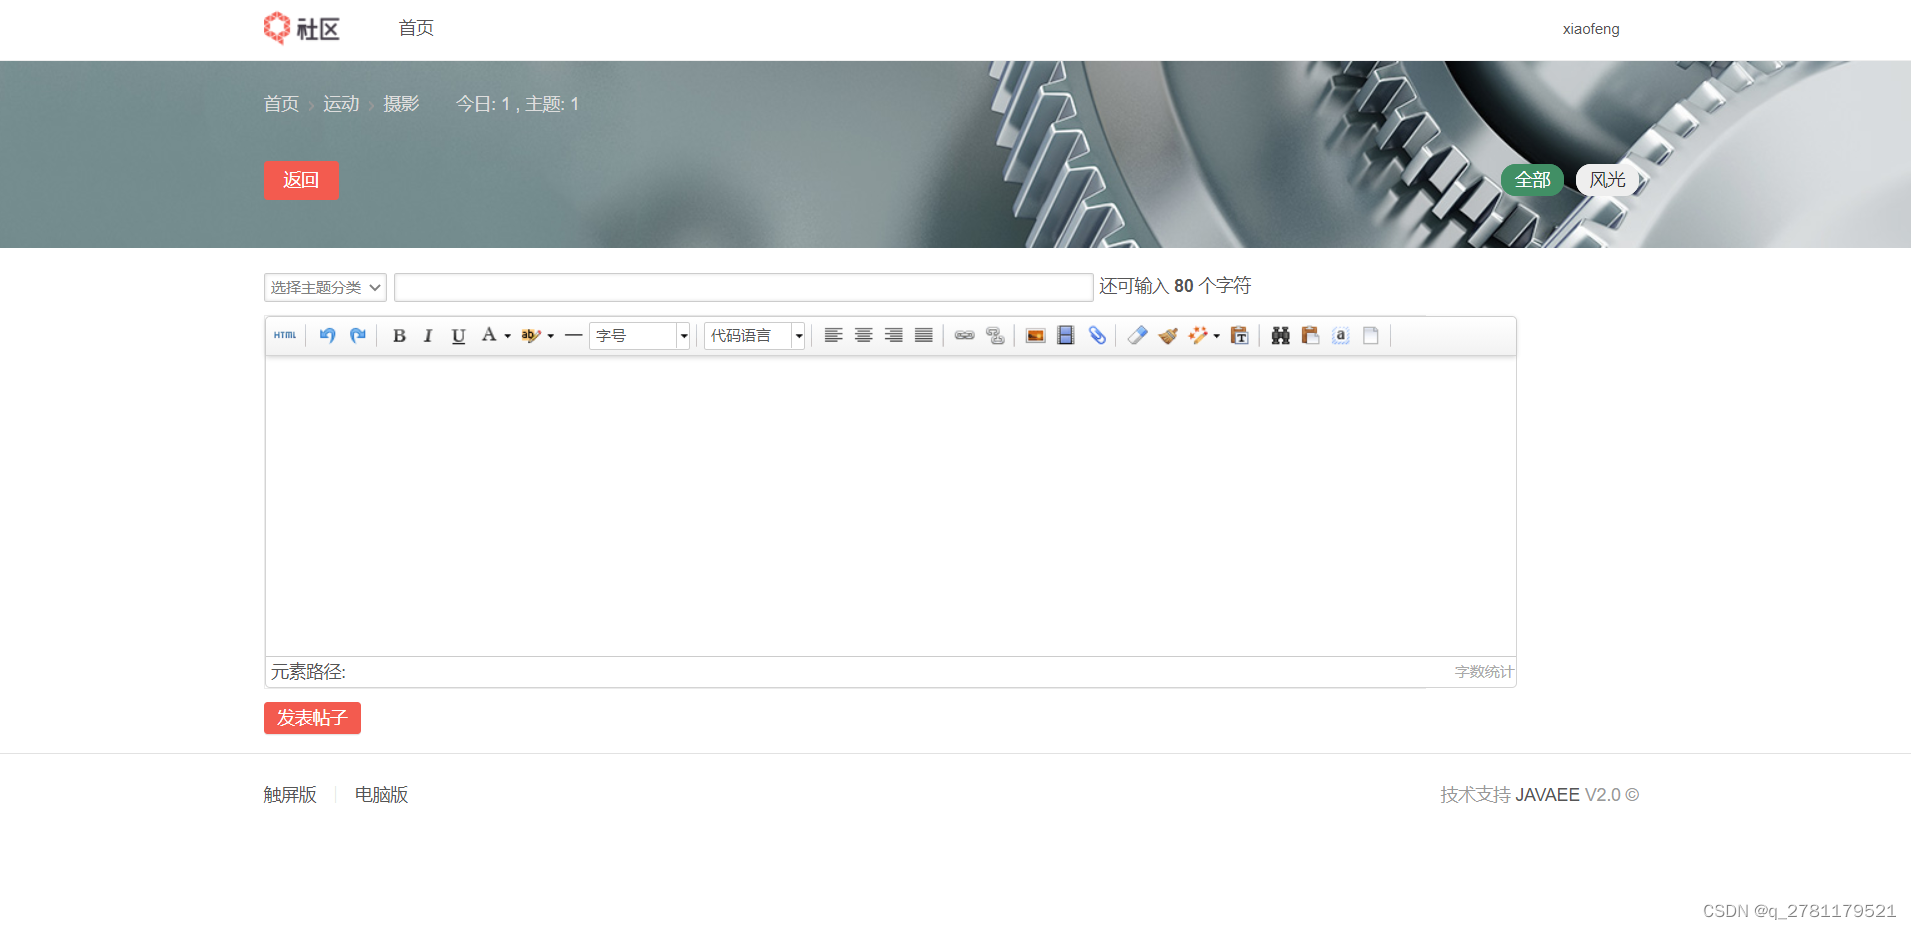Viewport: 1911px width, 929px height.
Task: Toggle HTML source mode in editor
Action: [285, 336]
